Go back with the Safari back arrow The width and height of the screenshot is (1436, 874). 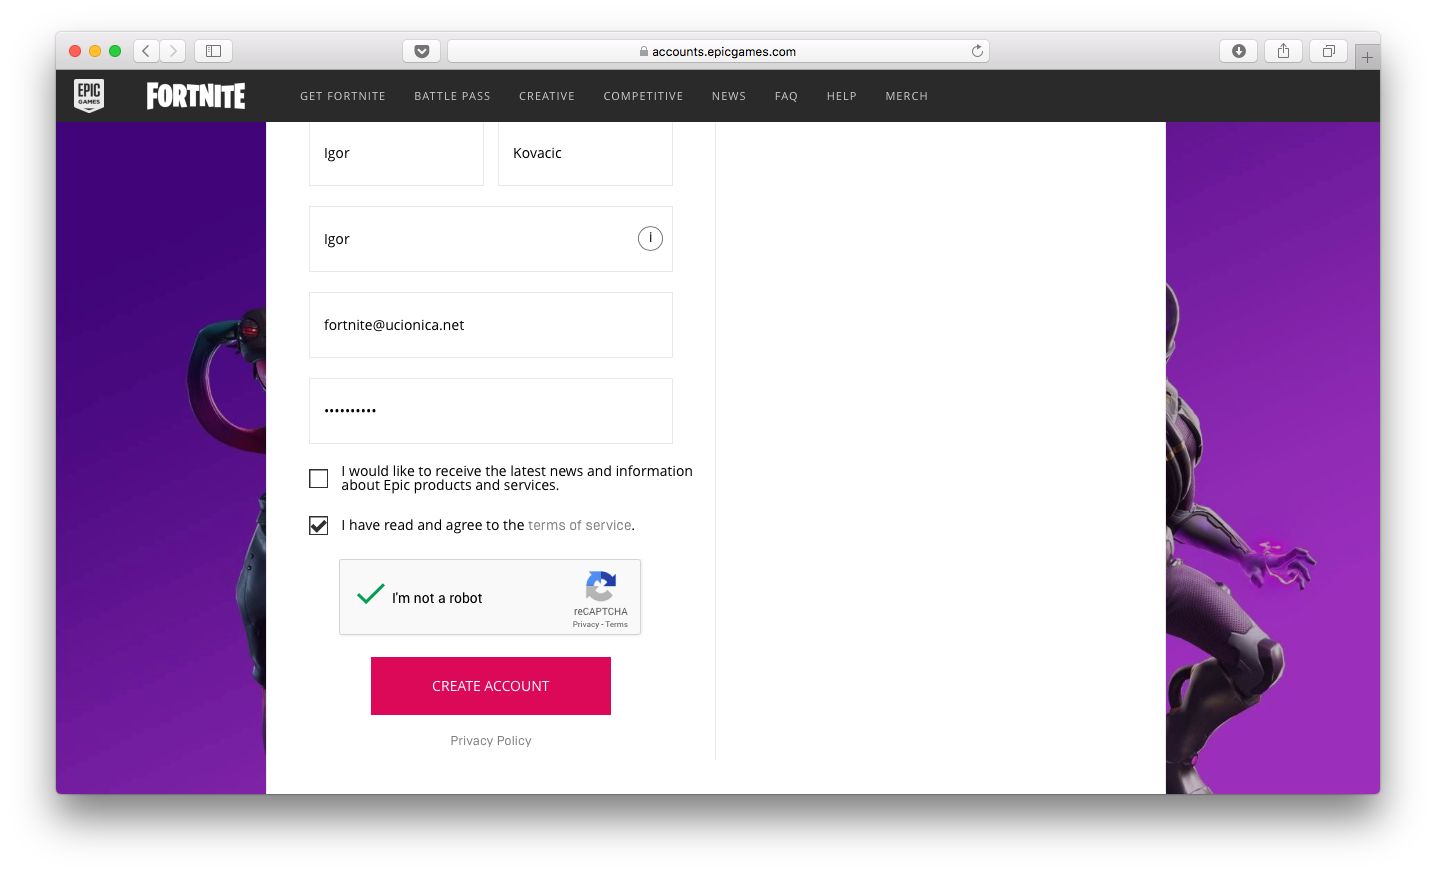(146, 51)
